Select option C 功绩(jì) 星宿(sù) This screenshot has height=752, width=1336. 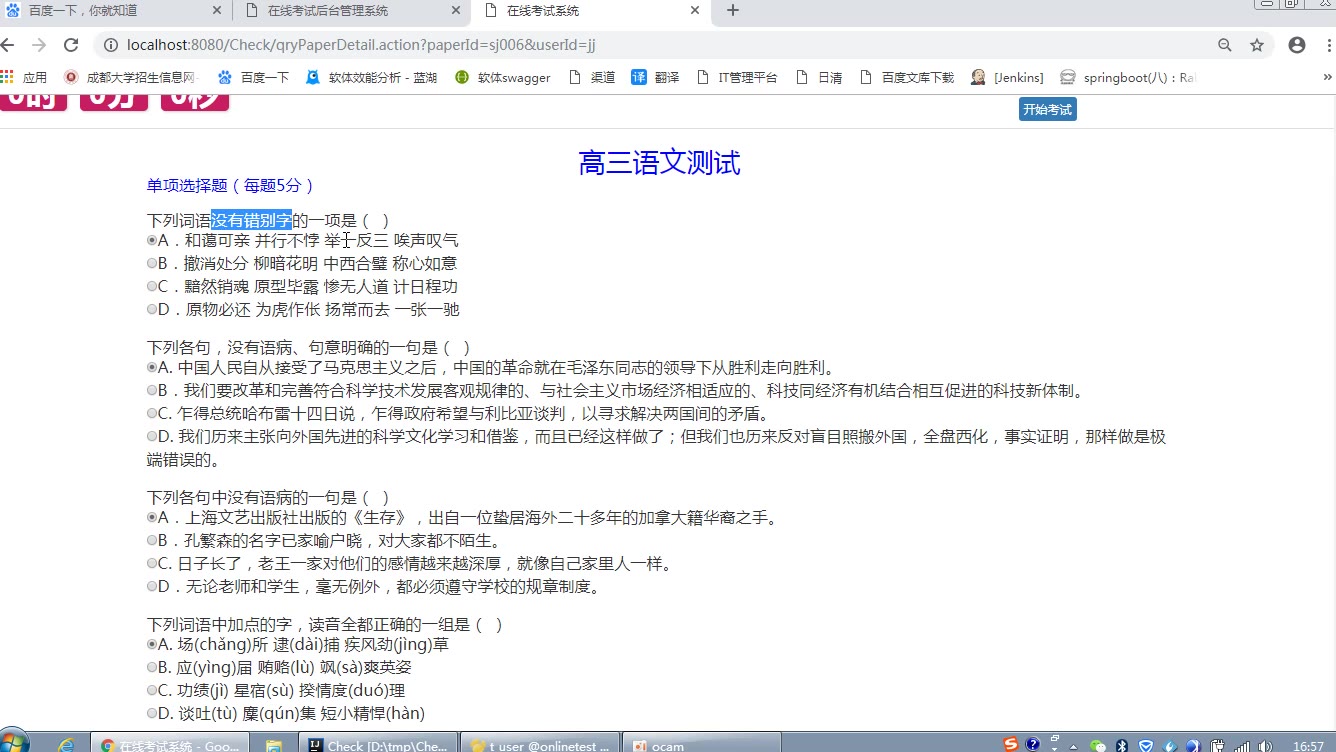click(x=152, y=690)
